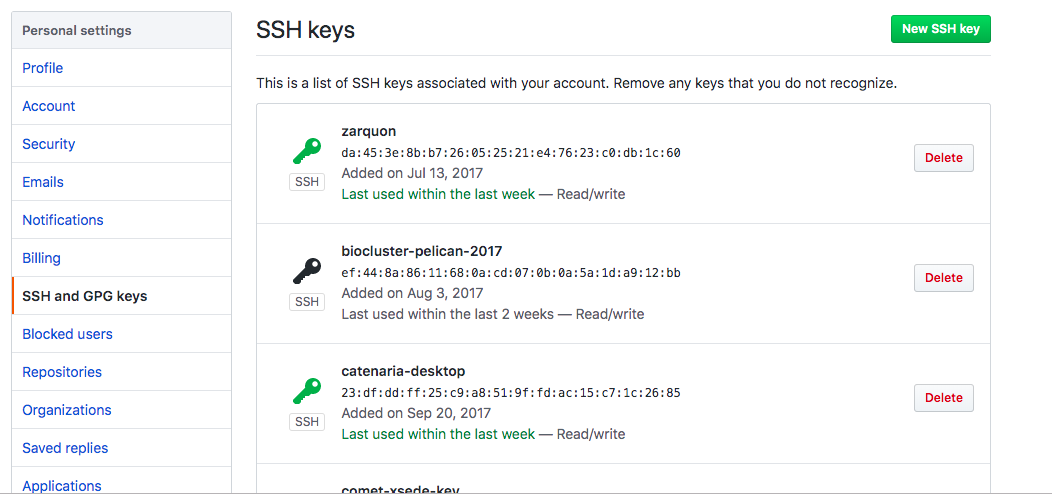Click the SSH badge under biocluster-pelican-2017 key
The width and height of the screenshot is (1052, 495).
coord(307,302)
